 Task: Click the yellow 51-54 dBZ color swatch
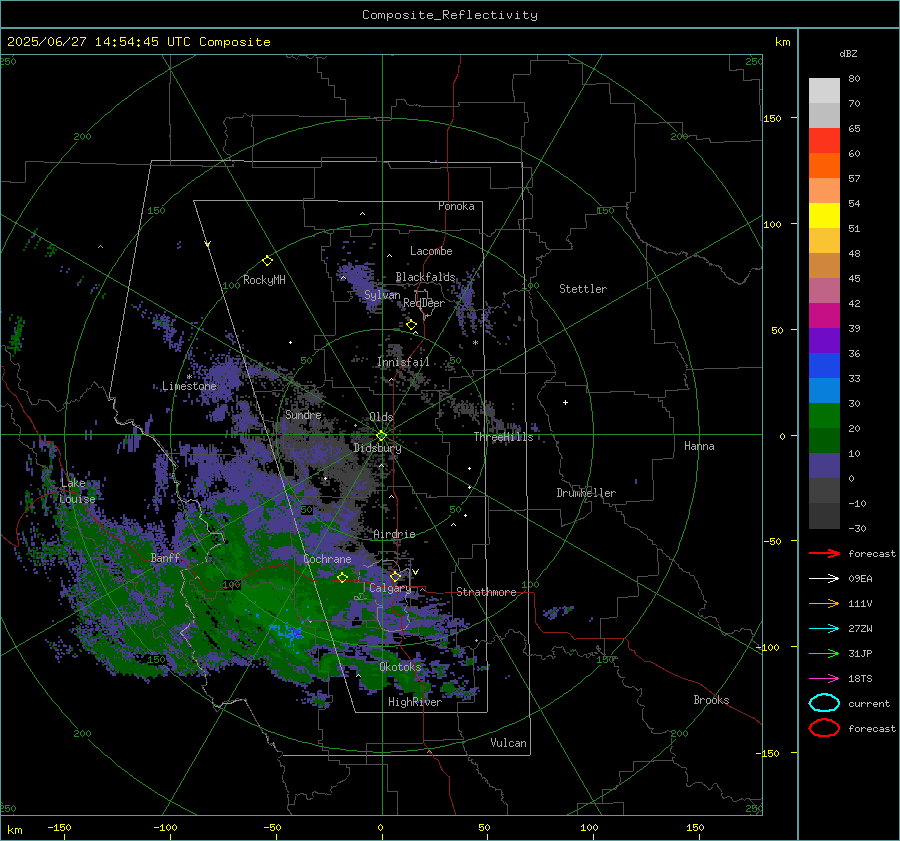click(x=824, y=216)
